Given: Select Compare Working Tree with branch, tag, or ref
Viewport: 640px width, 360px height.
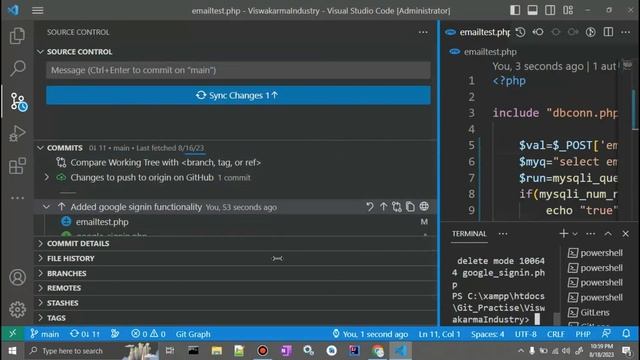Looking at the screenshot, I should (x=165, y=162).
